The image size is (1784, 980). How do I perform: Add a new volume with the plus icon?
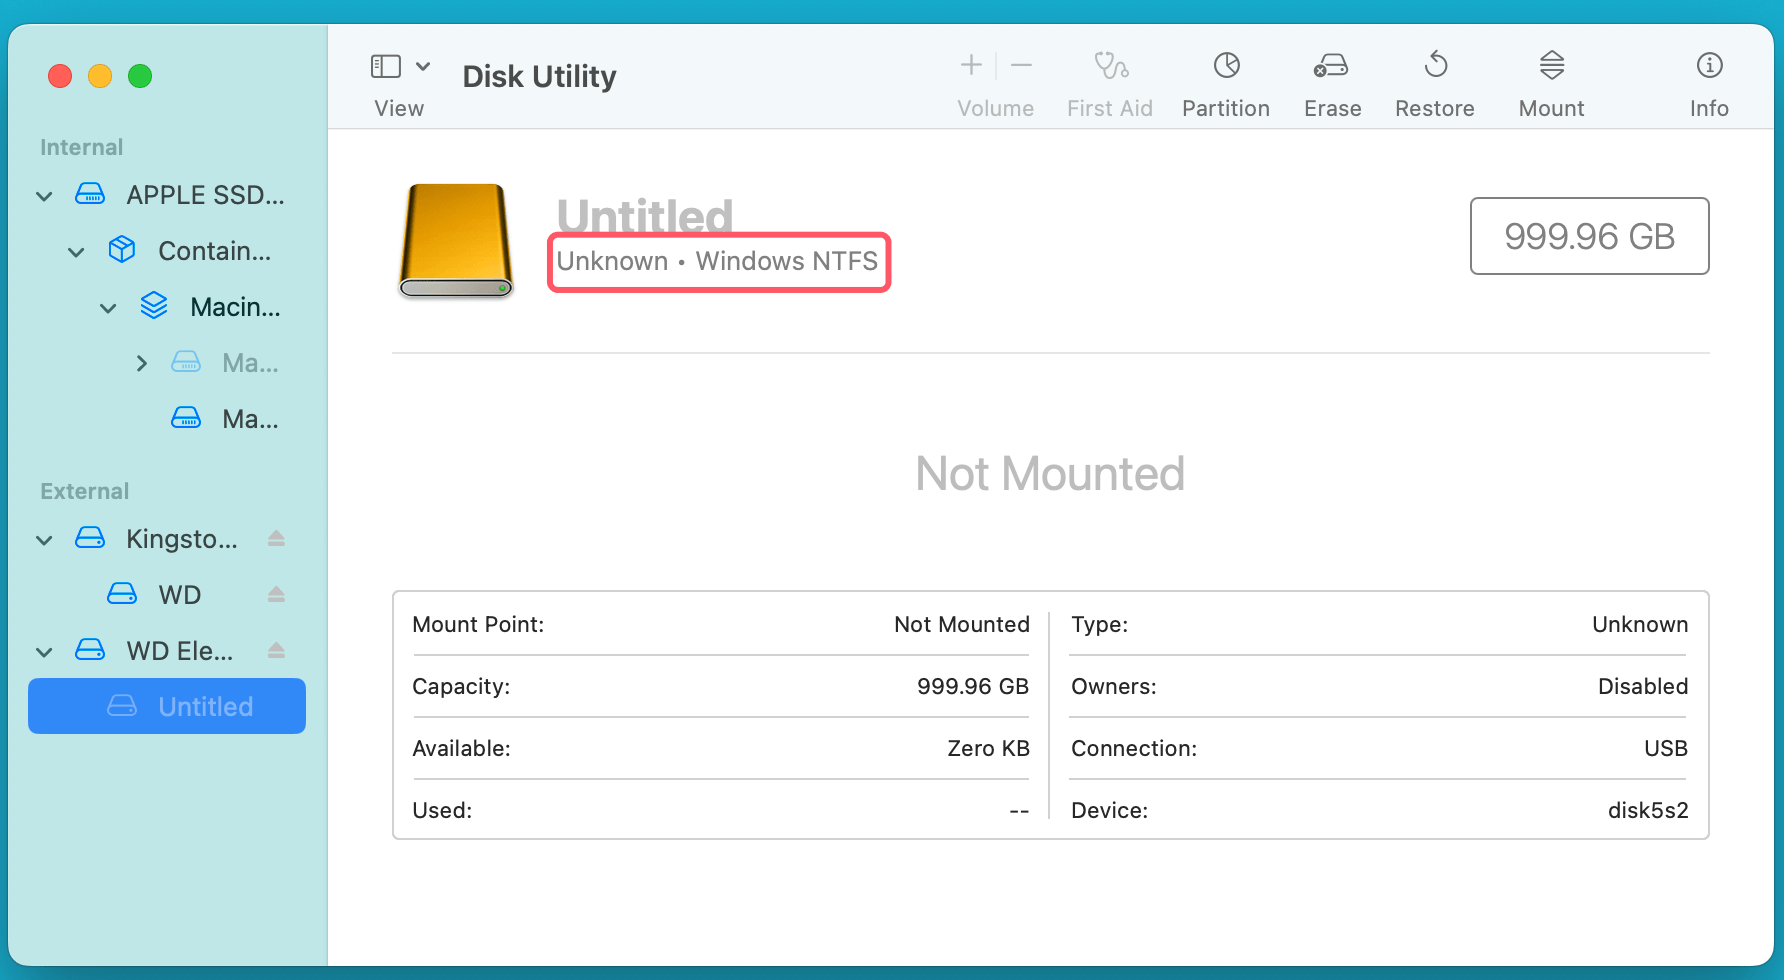coord(970,65)
